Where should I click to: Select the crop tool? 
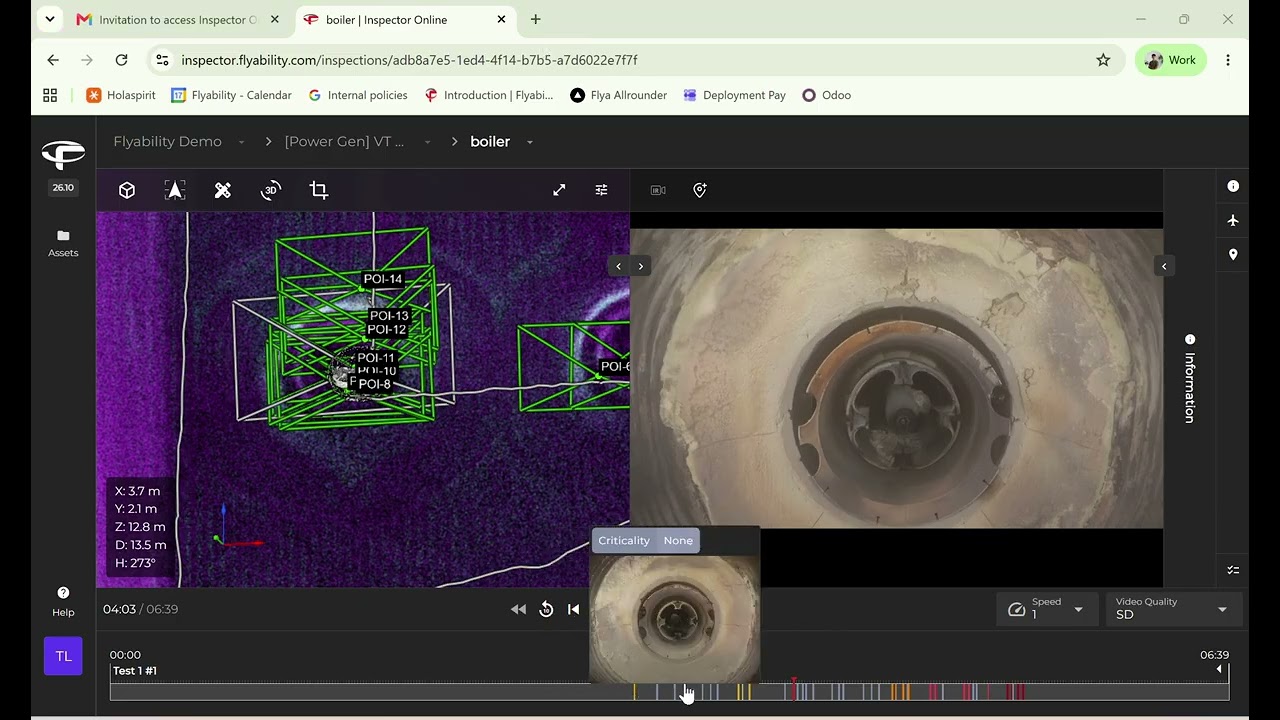click(x=319, y=190)
